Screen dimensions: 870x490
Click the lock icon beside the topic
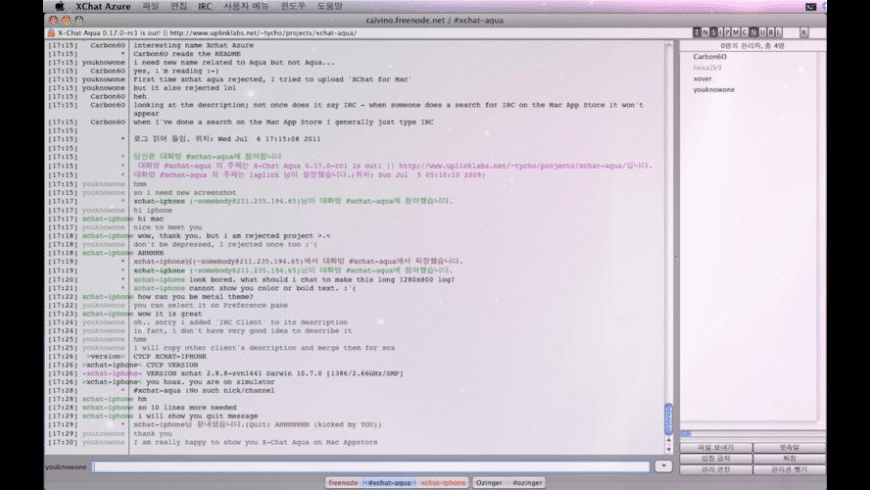pyautogui.click(x=51, y=33)
